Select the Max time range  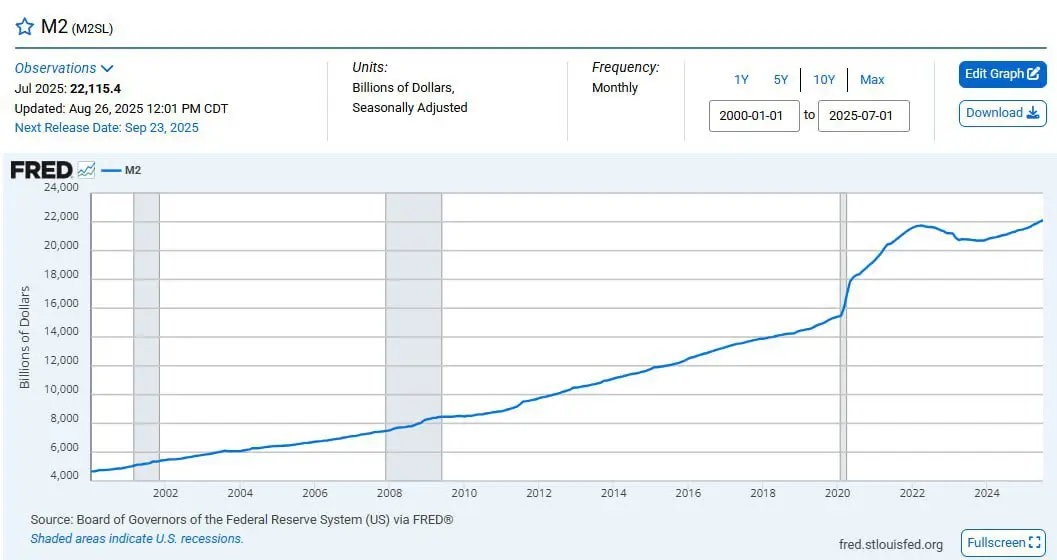(872, 80)
